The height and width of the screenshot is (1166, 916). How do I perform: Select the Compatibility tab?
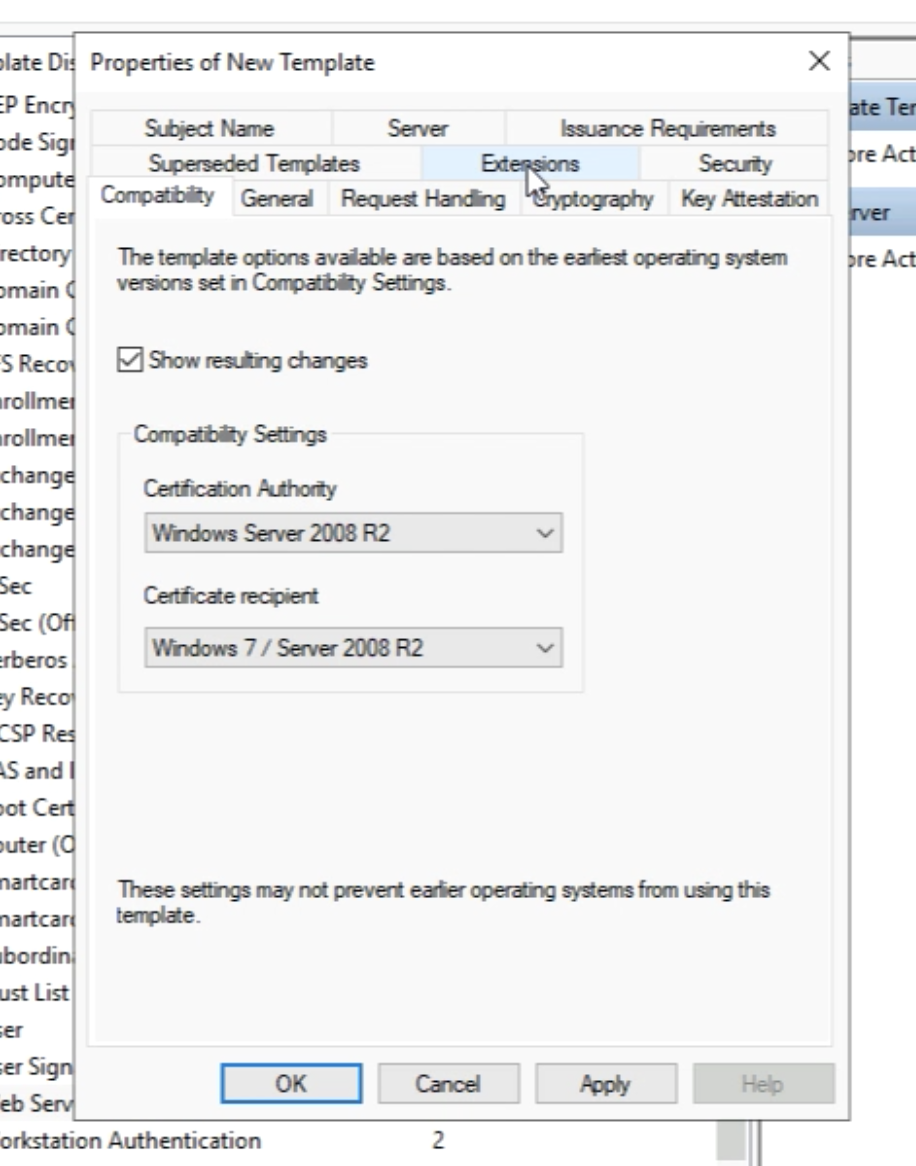[158, 196]
